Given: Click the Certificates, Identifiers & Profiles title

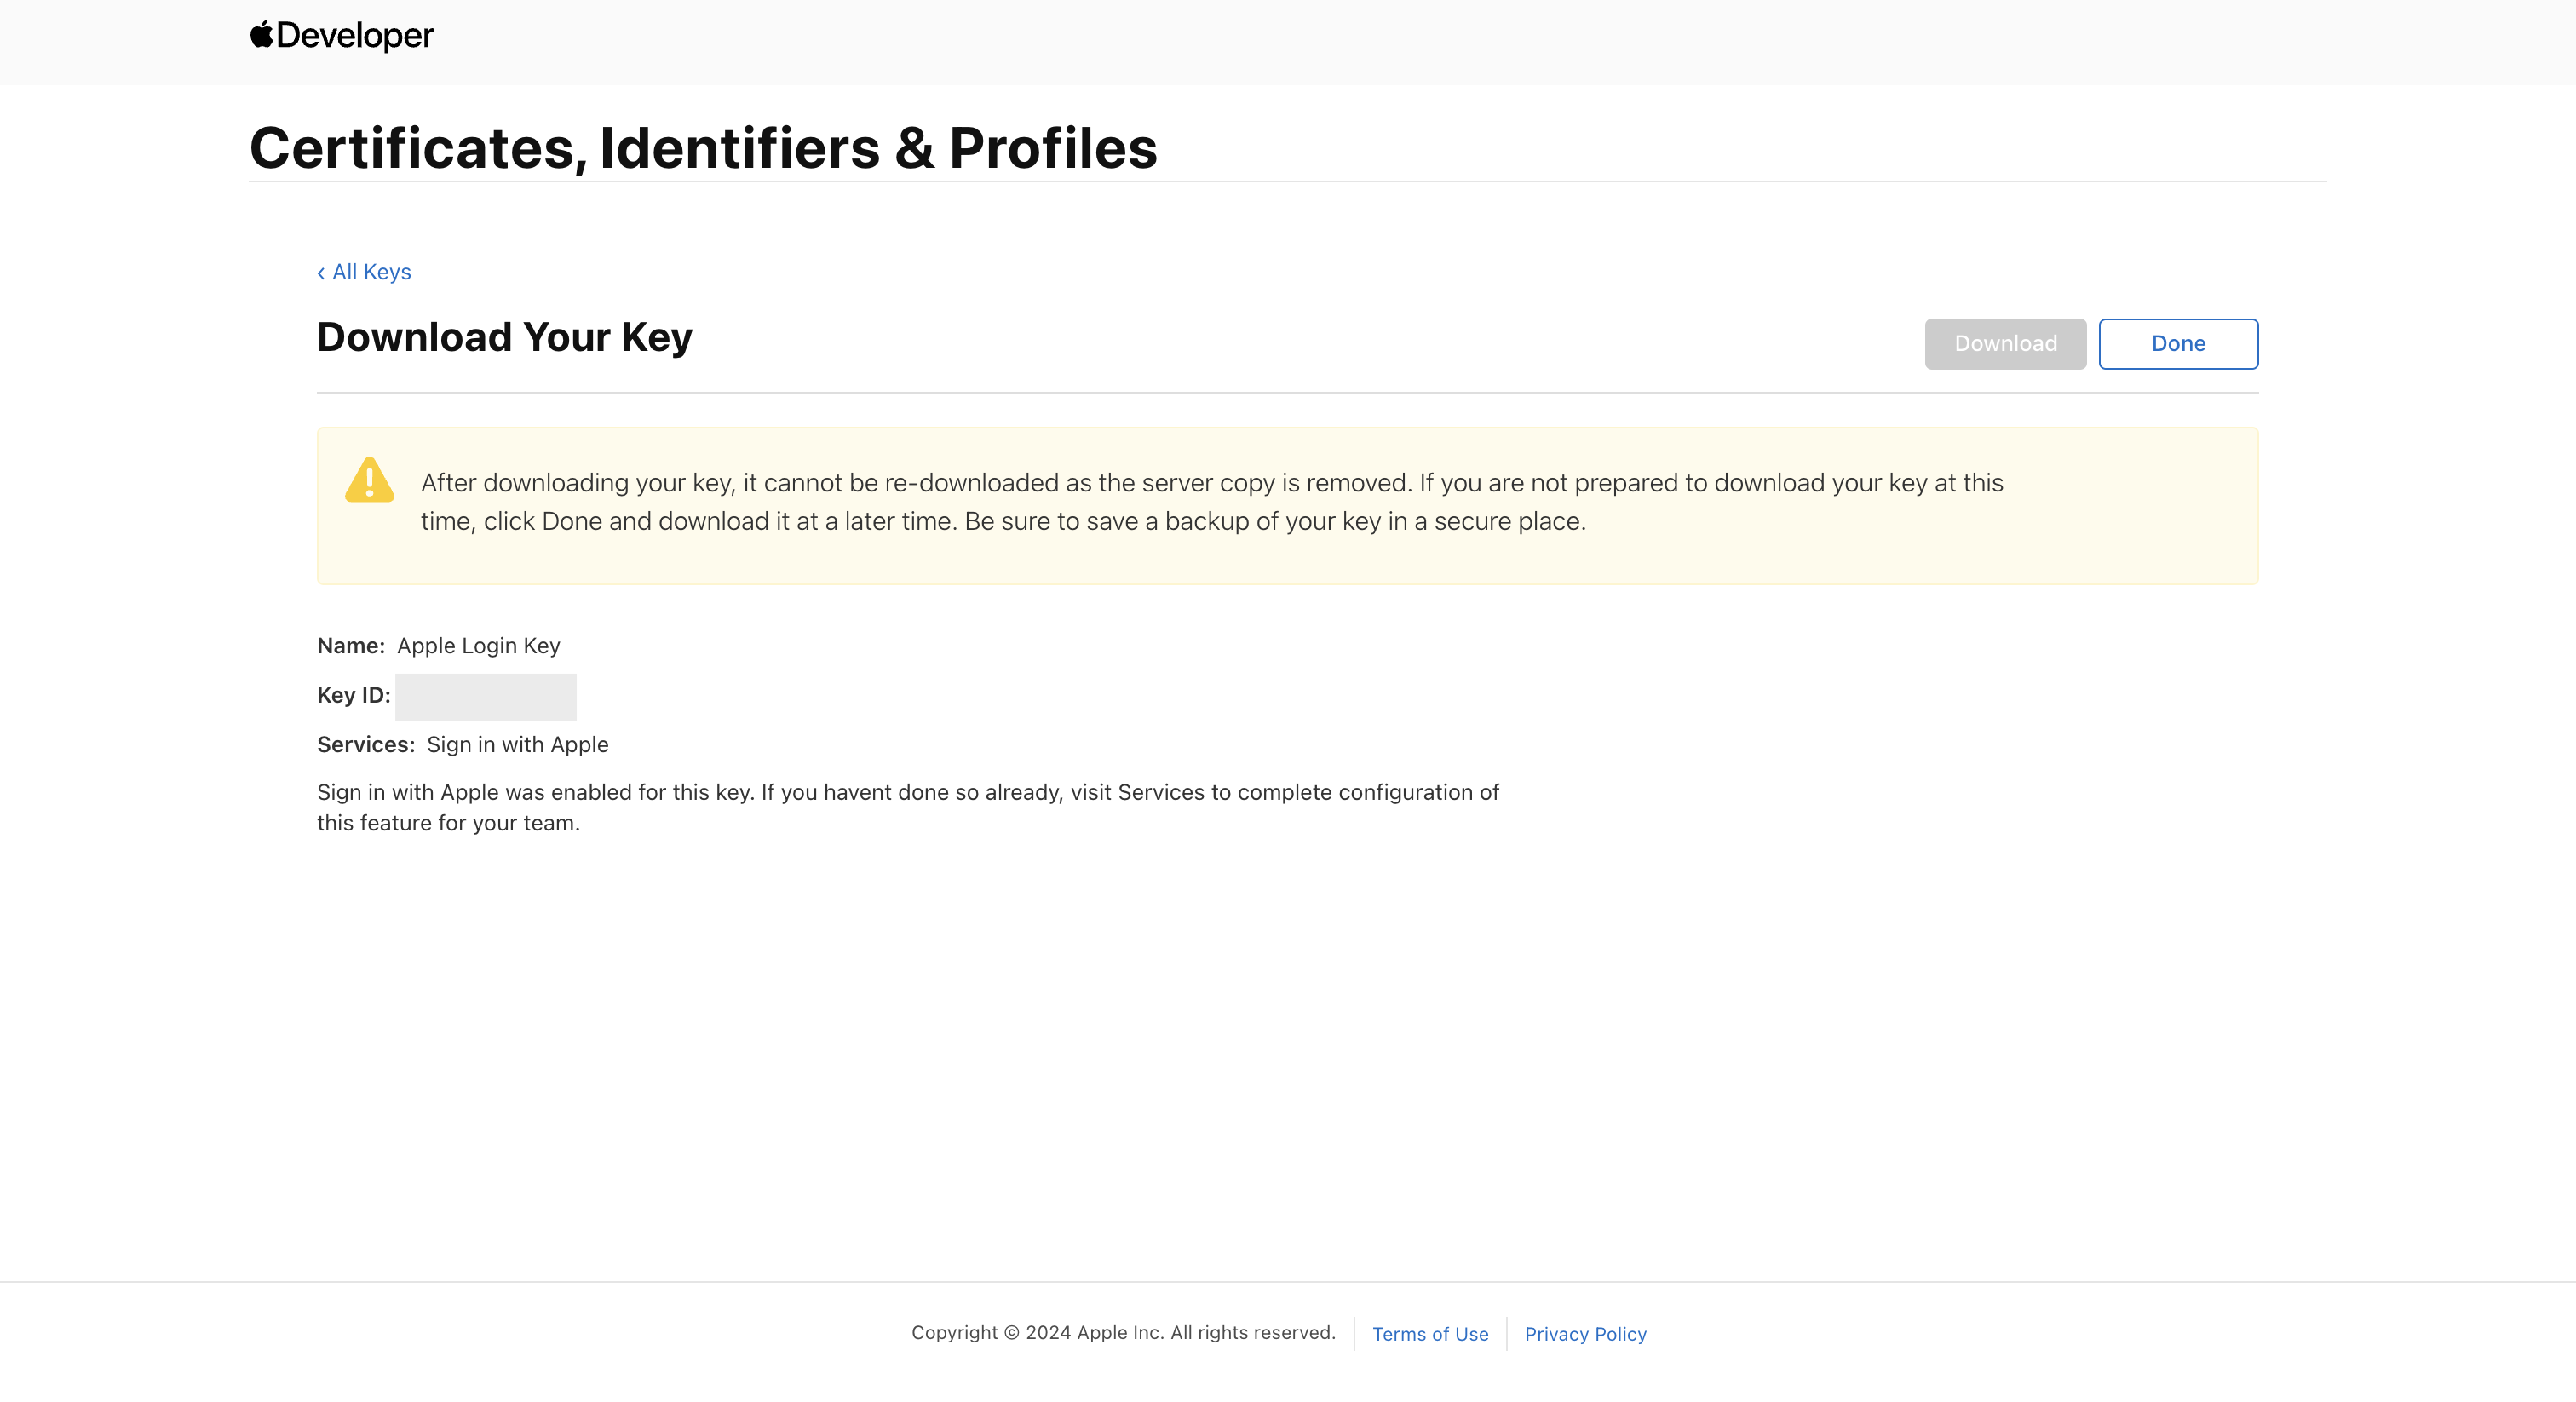Looking at the screenshot, I should (x=703, y=148).
